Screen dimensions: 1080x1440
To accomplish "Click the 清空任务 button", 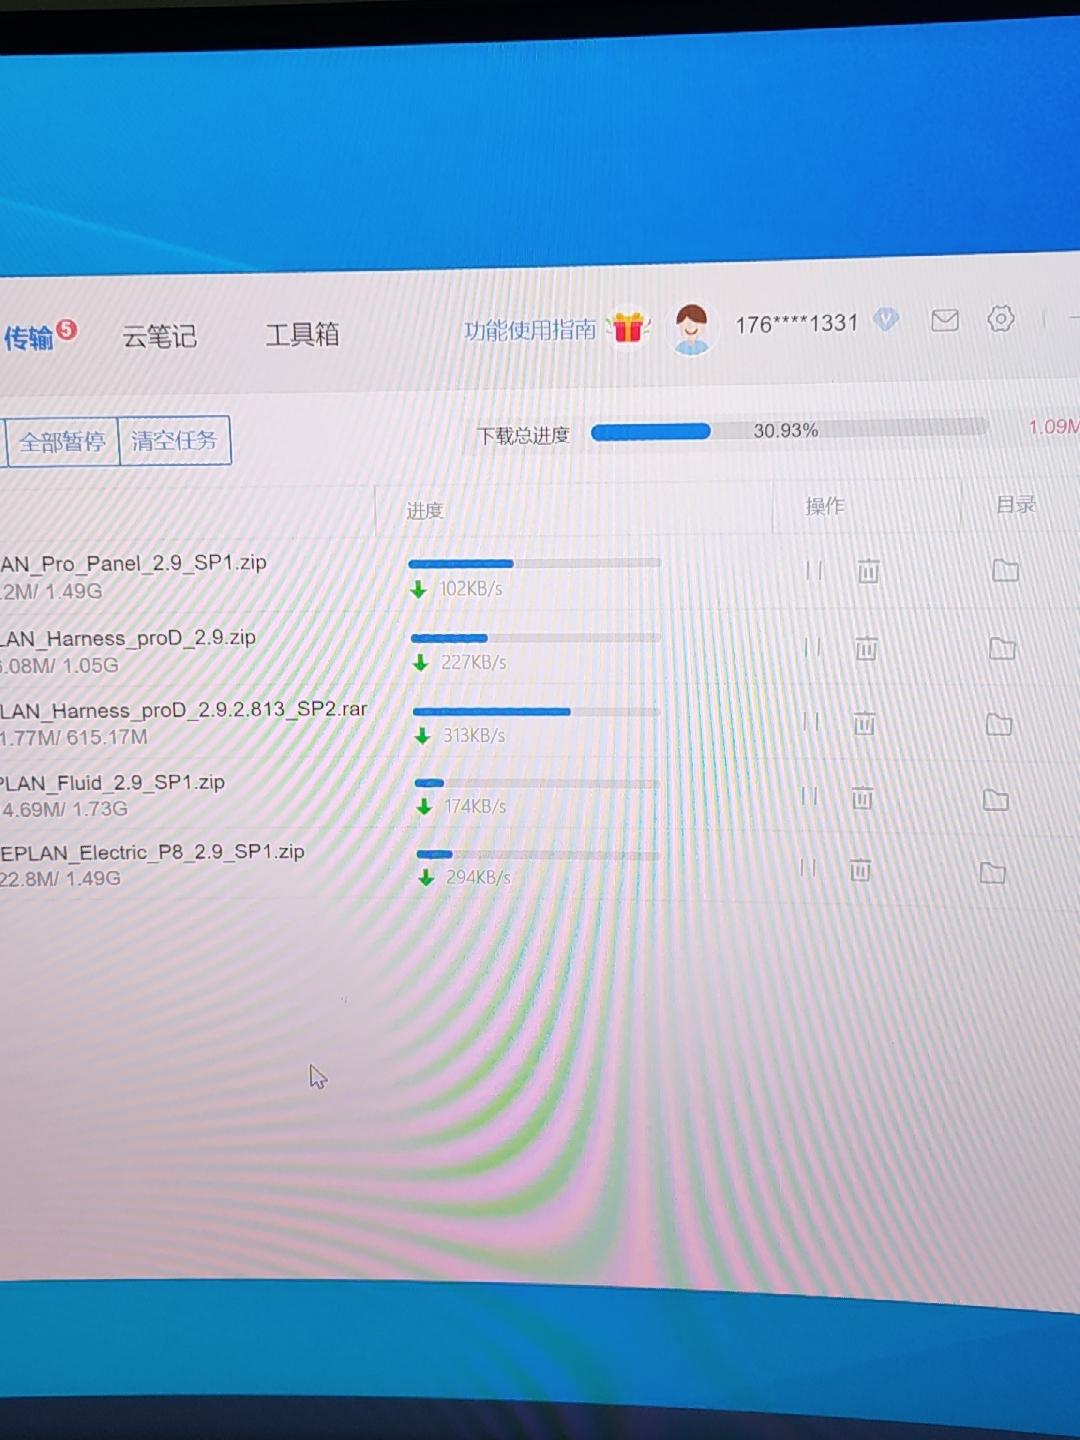I will point(174,440).
